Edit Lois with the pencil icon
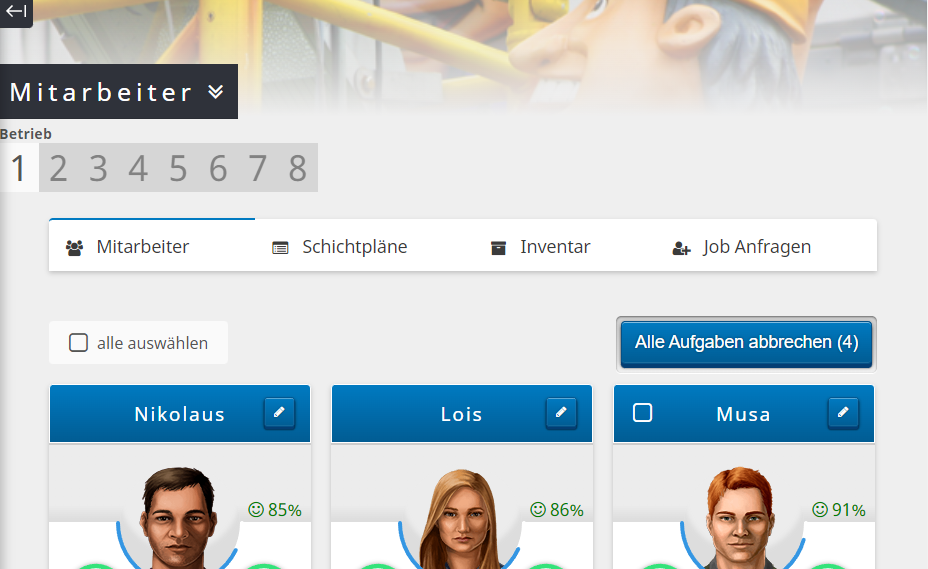Image resolution: width=928 pixels, height=569 pixels. tap(561, 413)
